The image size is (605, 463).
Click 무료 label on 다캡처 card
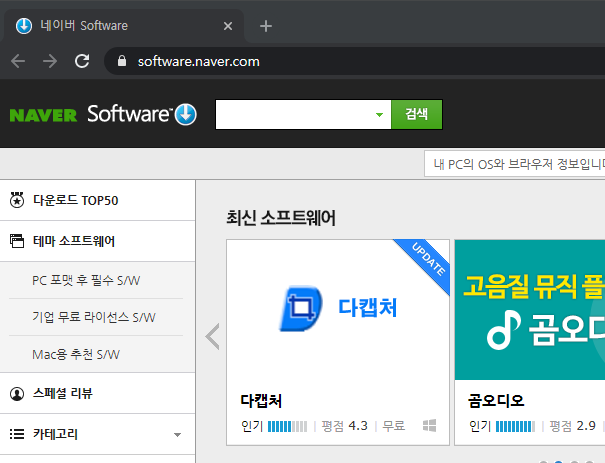[x=394, y=426]
